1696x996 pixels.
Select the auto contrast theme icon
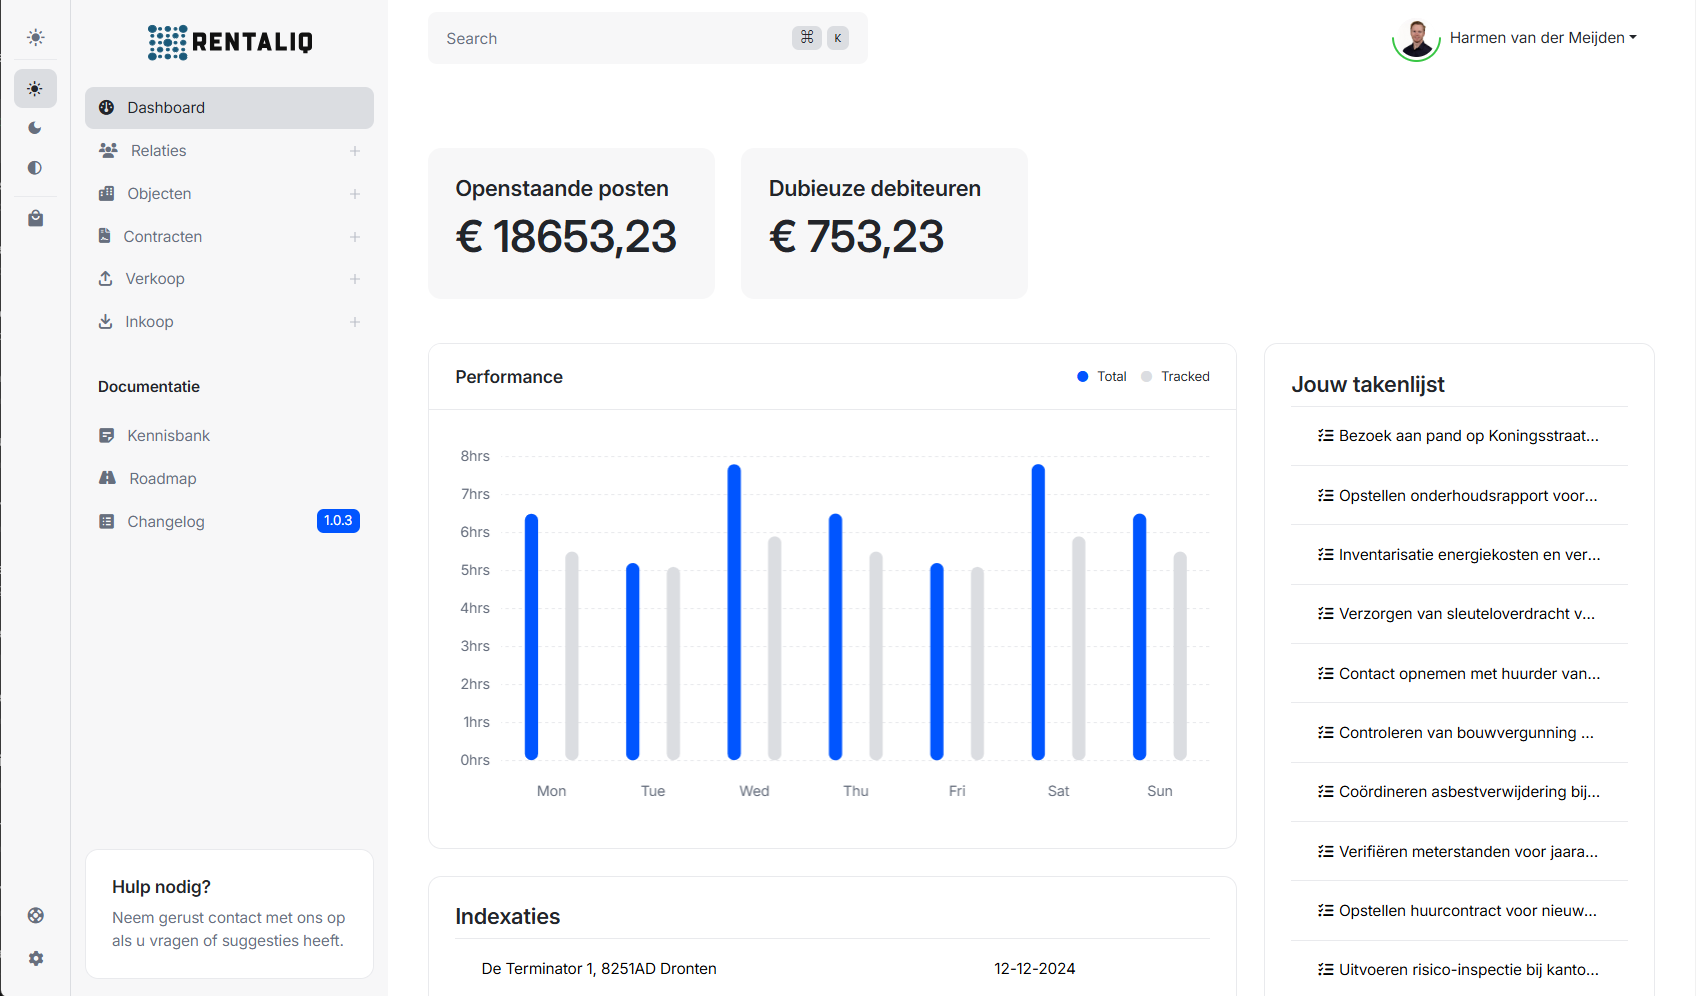click(x=35, y=168)
